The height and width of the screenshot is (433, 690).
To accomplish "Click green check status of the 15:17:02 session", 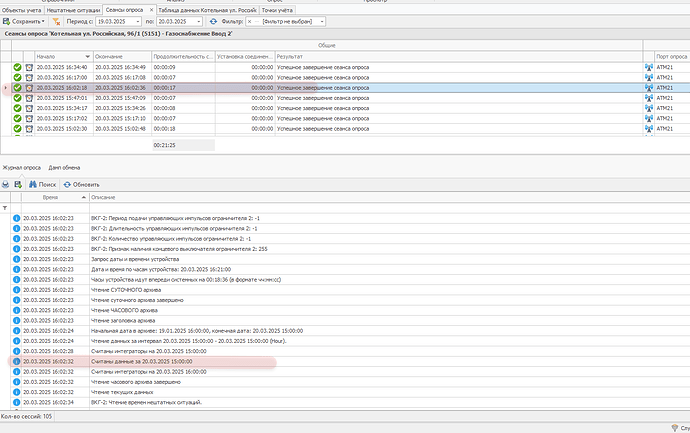I will pos(17,118).
